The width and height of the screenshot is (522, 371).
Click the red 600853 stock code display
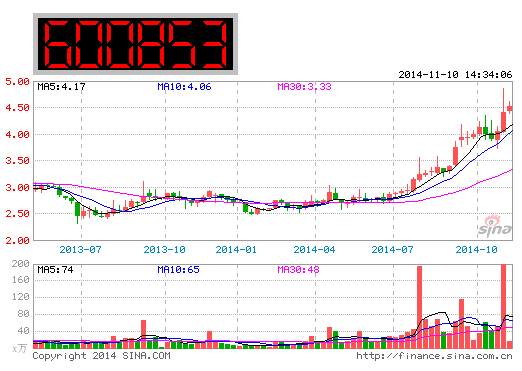(x=135, y=44)
